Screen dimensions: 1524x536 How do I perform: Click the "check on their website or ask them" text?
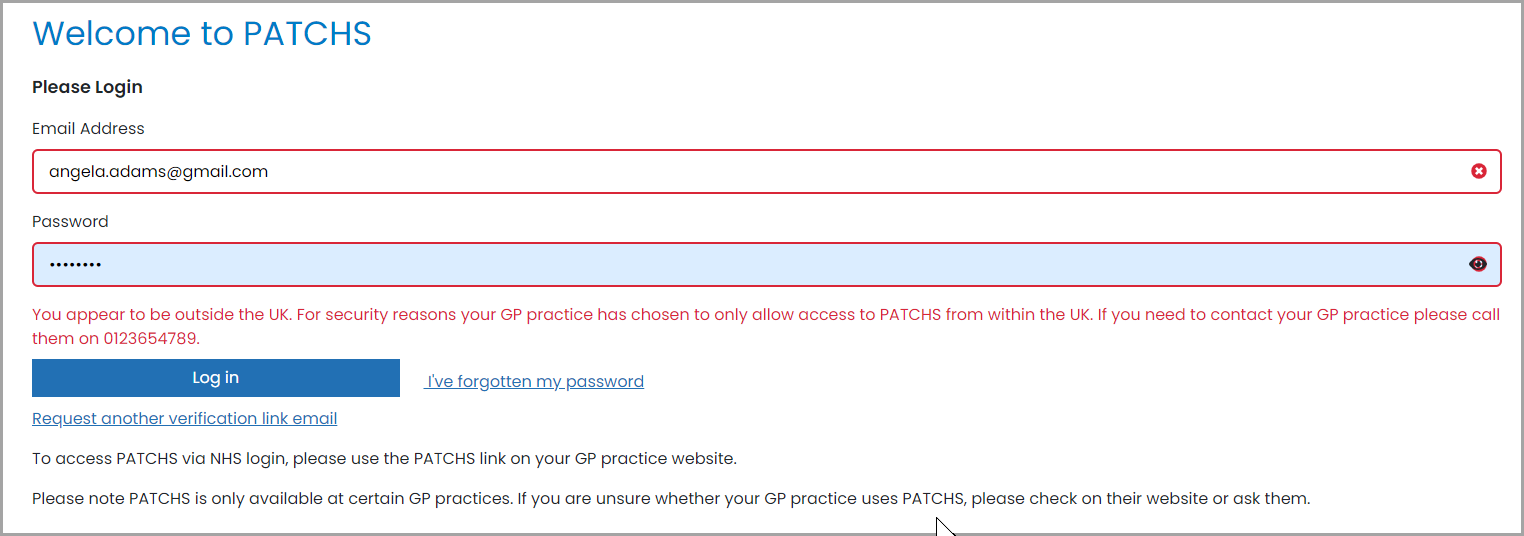pos(1140,497)
